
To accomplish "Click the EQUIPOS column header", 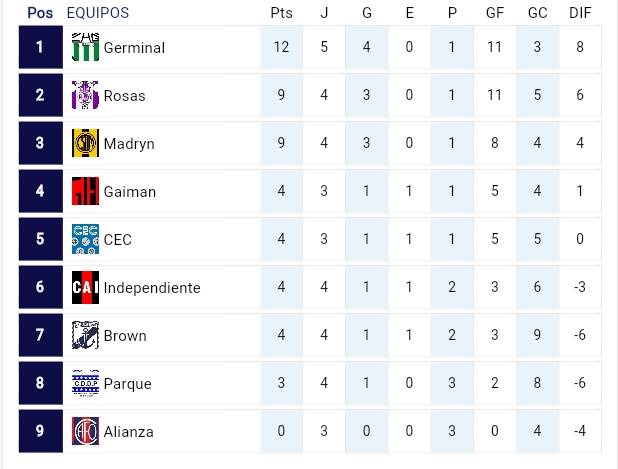I will (97, 13).
